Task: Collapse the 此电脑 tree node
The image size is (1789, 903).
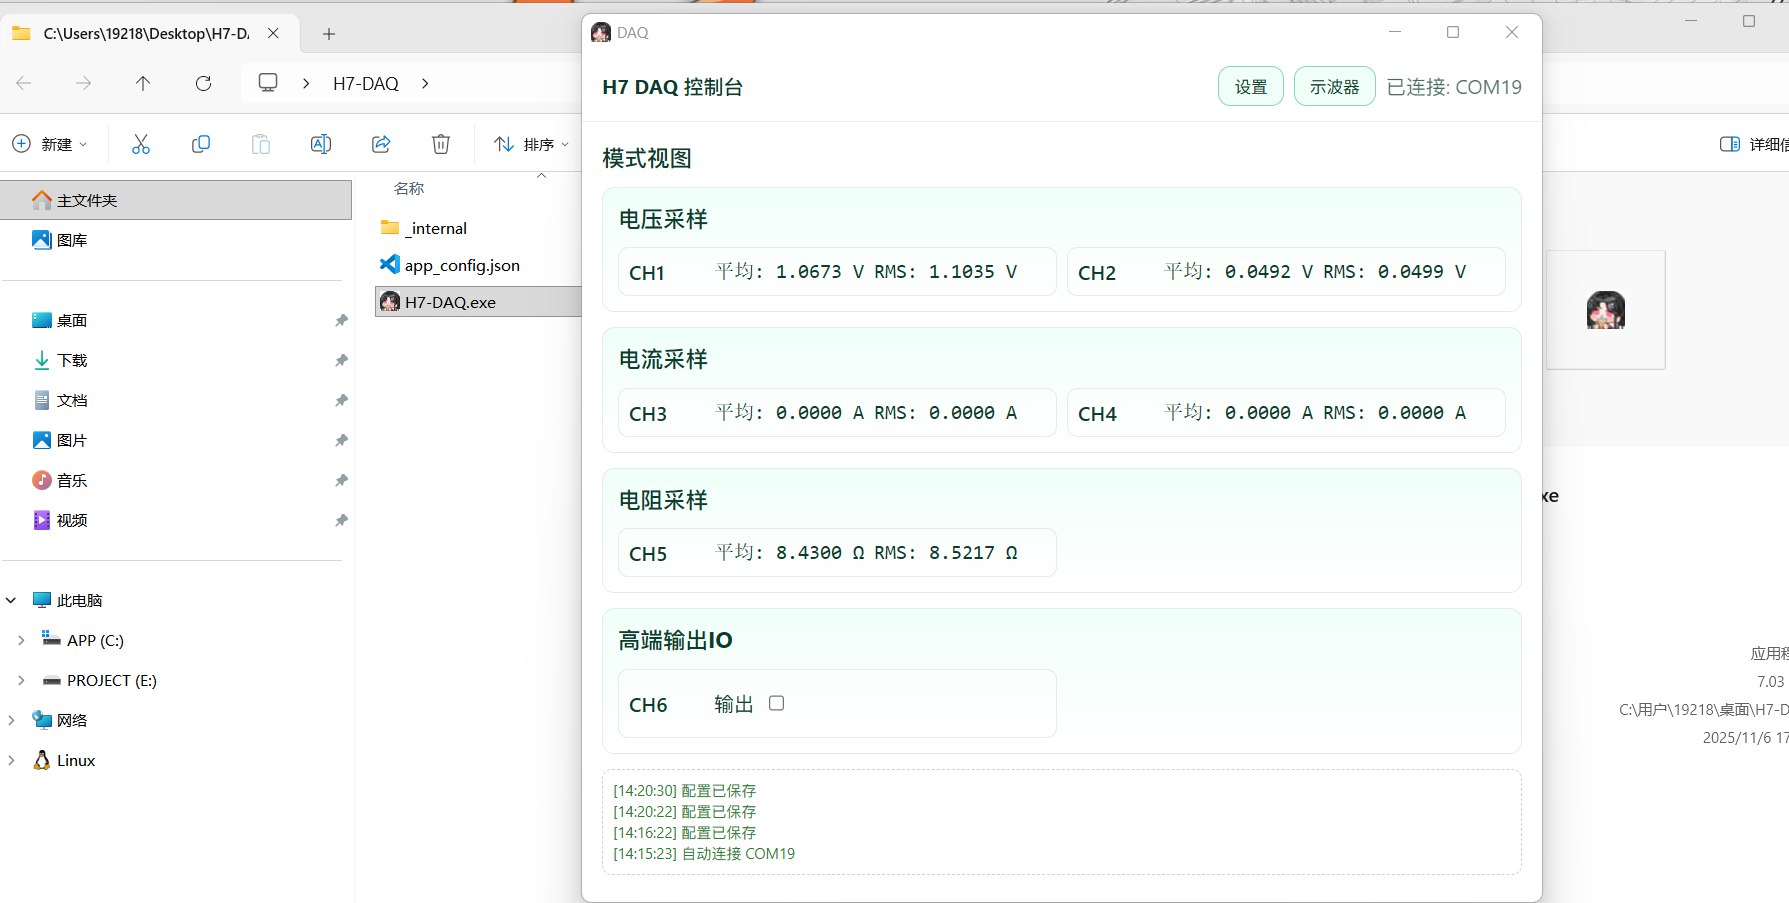Action: [x=11, y=600]
